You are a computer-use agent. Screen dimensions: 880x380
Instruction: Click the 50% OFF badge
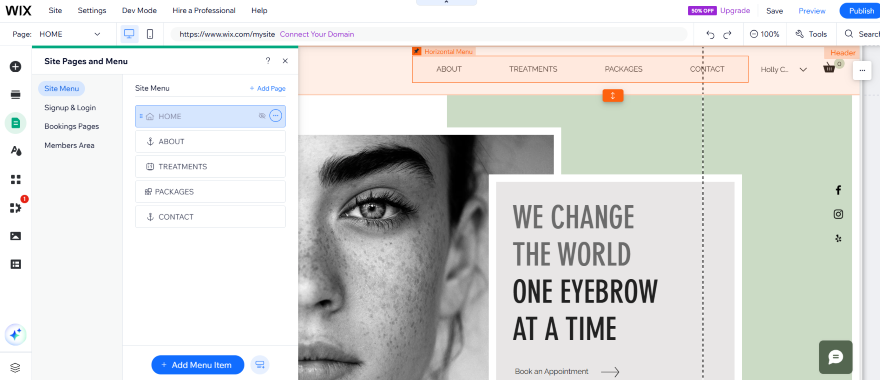point(702,11)
